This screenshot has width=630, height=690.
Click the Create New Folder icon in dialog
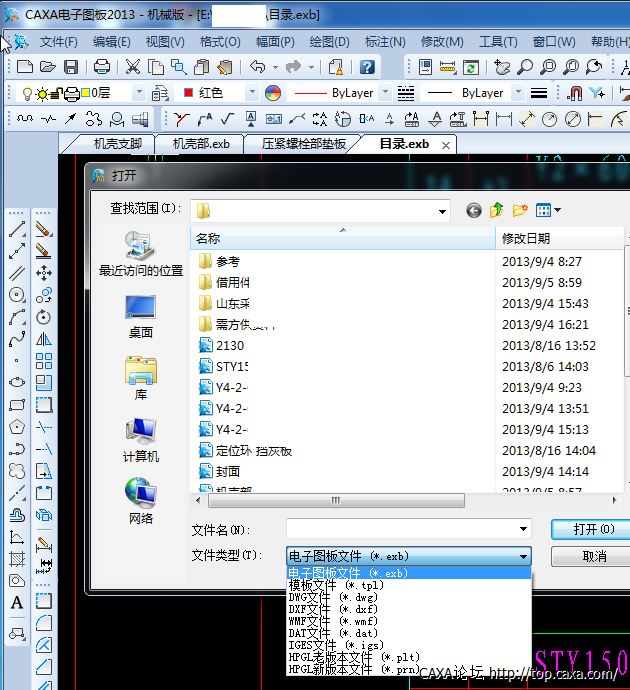click(520, 210)
